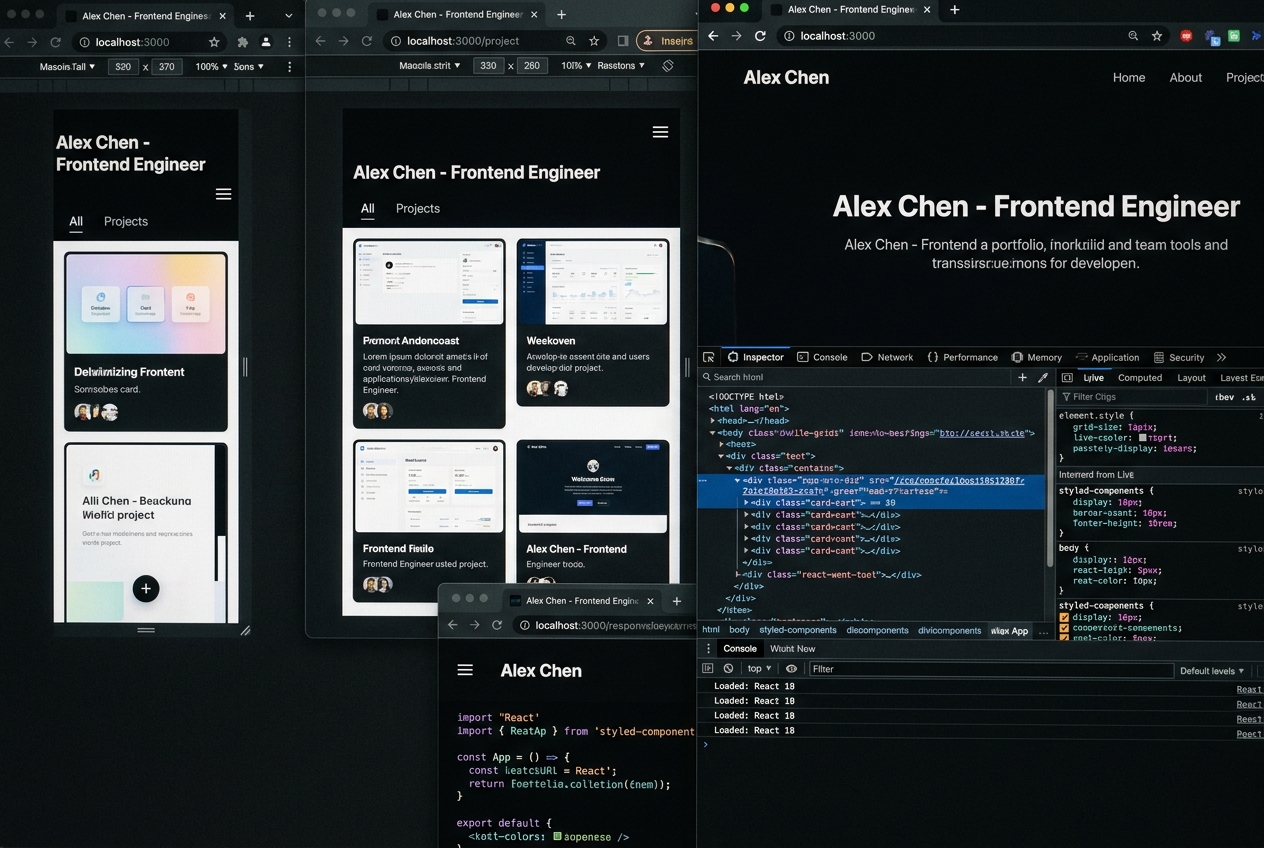
Task: Open the Security panel tab
Action: click(x=1179, y=357)
